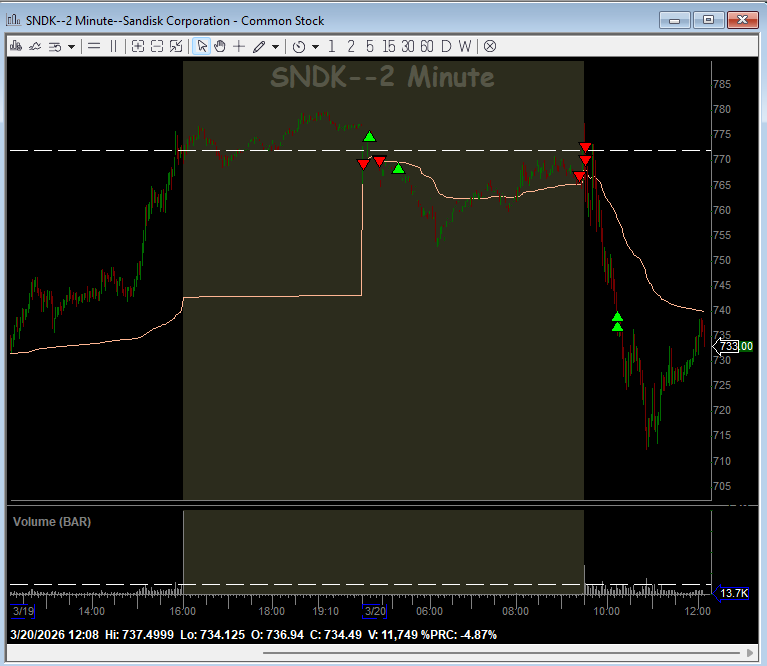Click the circled X clear icon

(490, 46)
